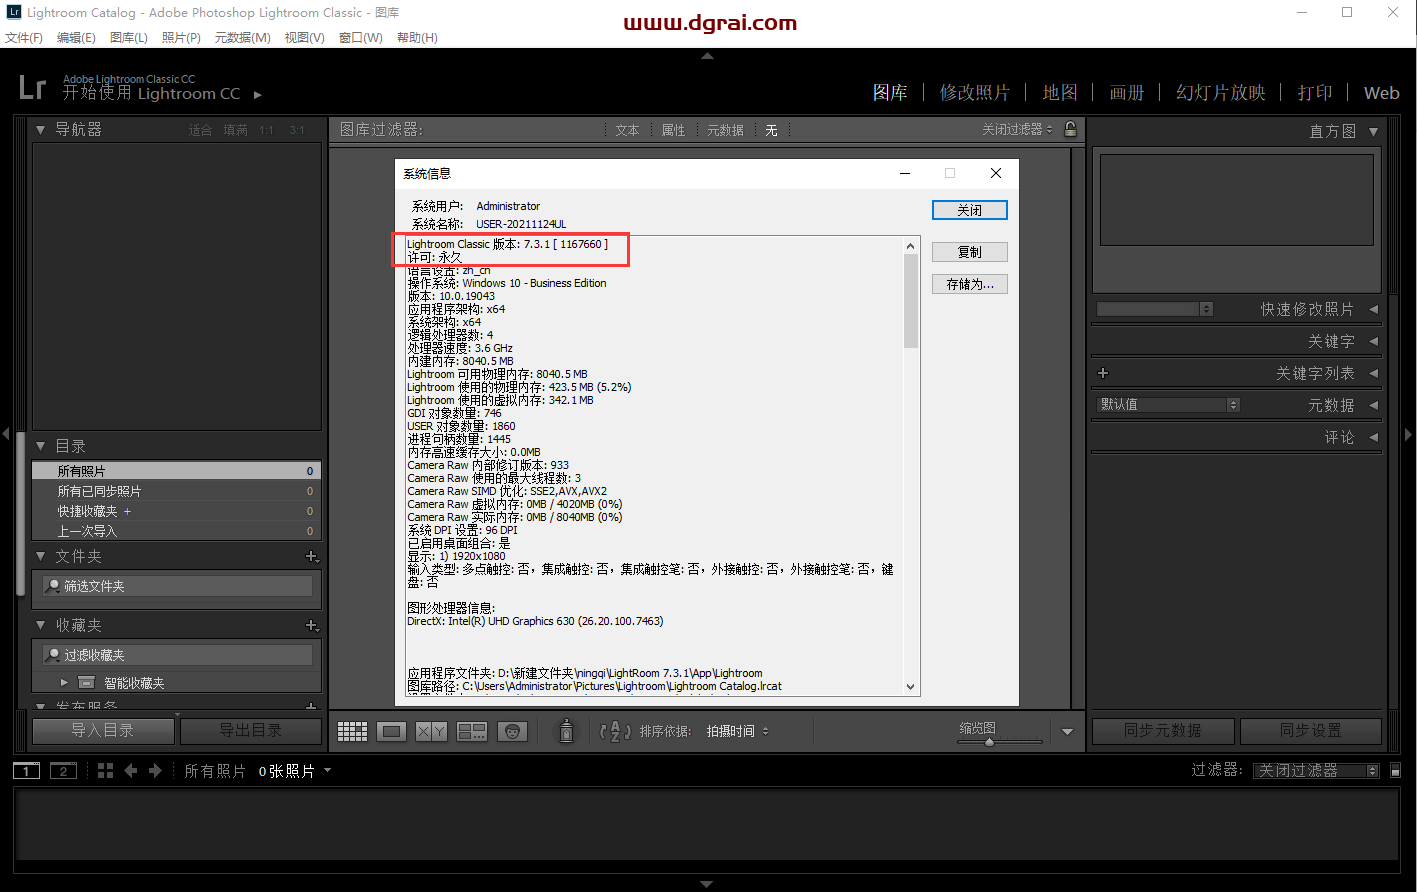The width and height of the screenshot is (1417, 892).
Task: Click the second window 2 display icon
Action: coord(63,771)
